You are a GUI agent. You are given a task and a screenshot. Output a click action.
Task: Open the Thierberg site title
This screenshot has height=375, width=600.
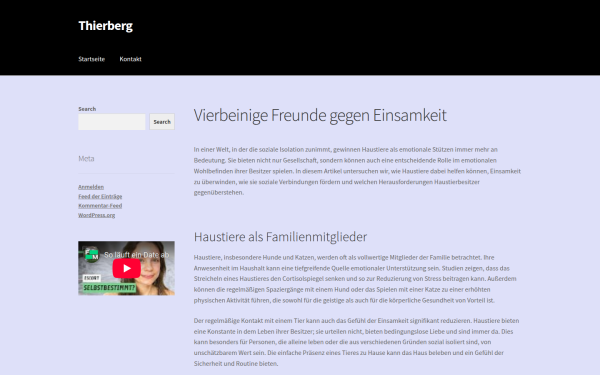(106, 26)
